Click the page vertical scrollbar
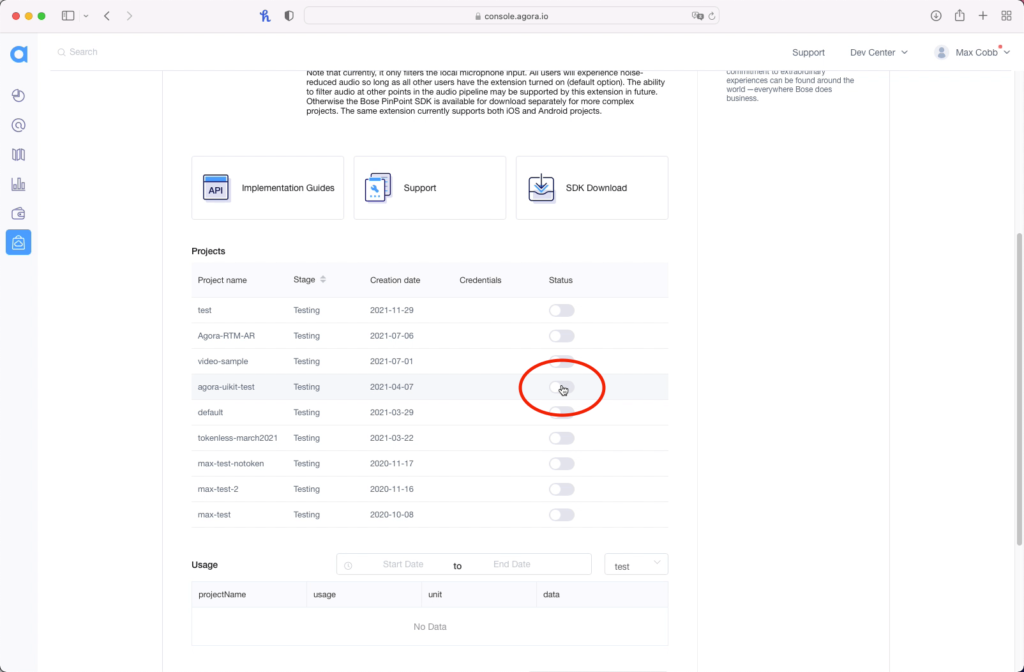The image size is (1024, 672). tap(1019, 388)
